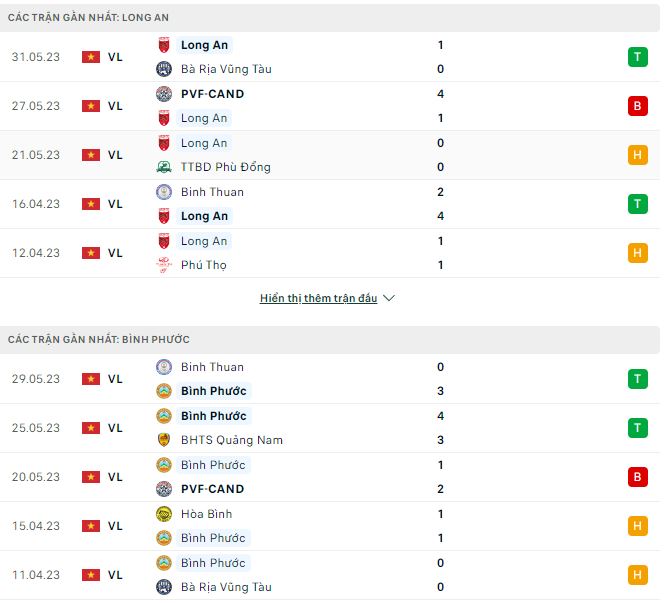This screenshot has height=603, width=667.
Task: Open the 'Hiển thị thêm trận đấu' link
Action: (x=318, y=298)
